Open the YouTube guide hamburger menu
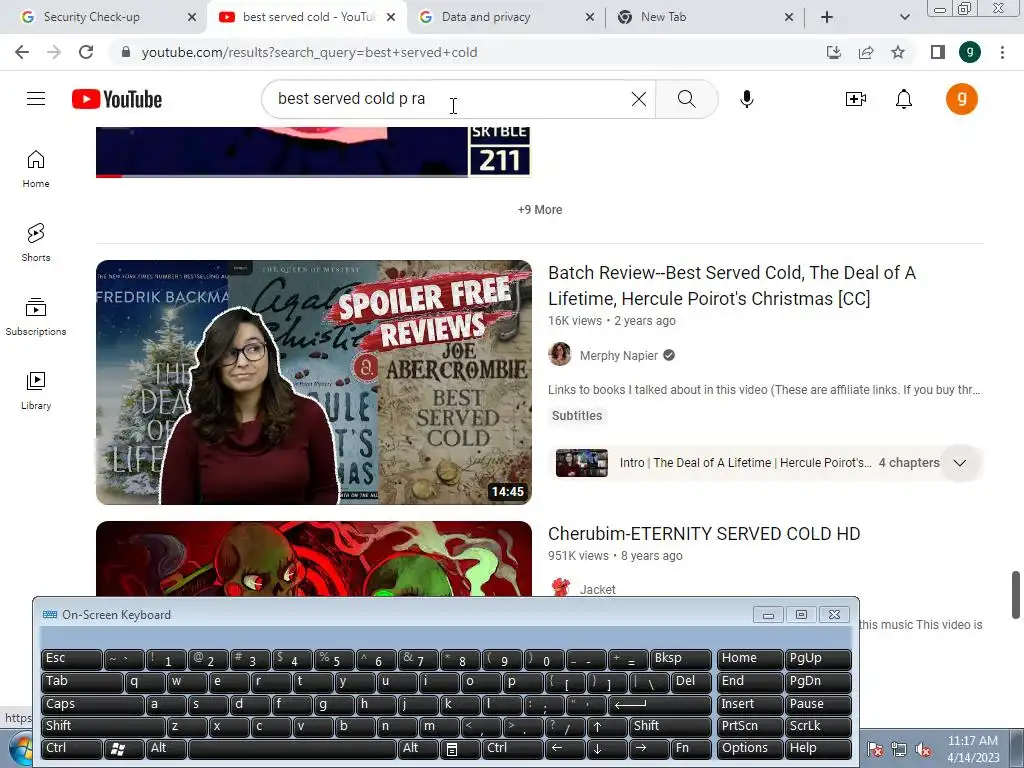Screen dimensions: 1024x768 pos(36,99)
